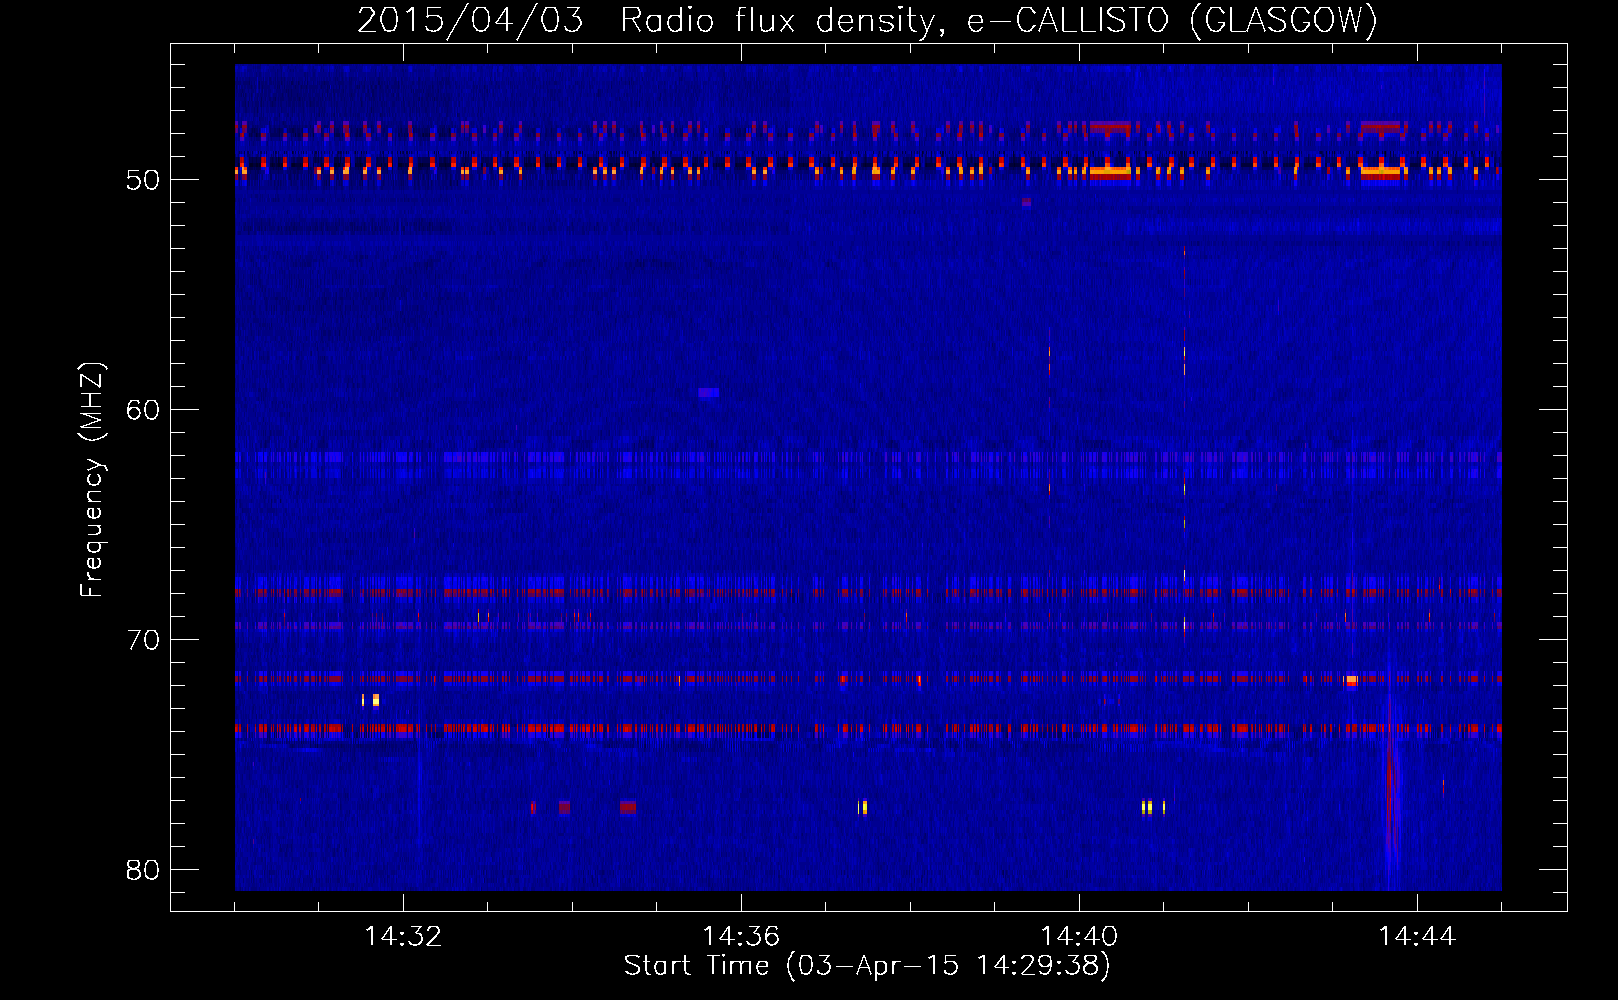Image resolution: width=1618 pixels, height=1000 pixels.
Task: Click the 14:36 time tick label
Action: [741, 936]
